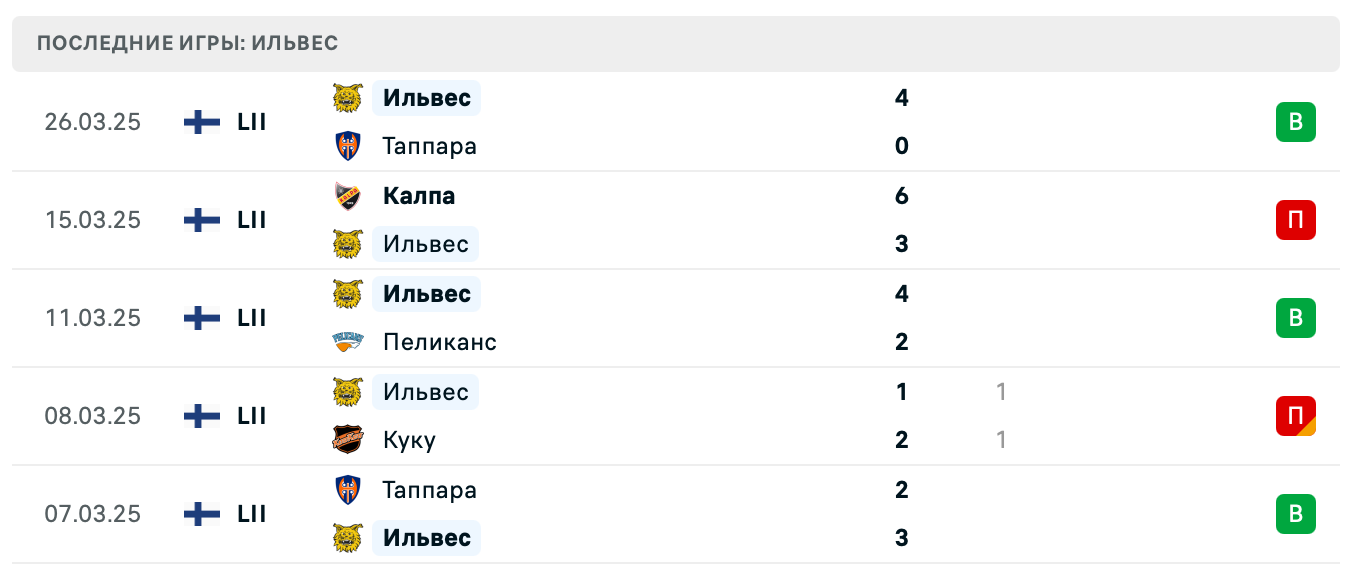1356x576 pixels.
Task: Click the green В badge of the 26.03.25 win
Action: tap(1297, 122)
